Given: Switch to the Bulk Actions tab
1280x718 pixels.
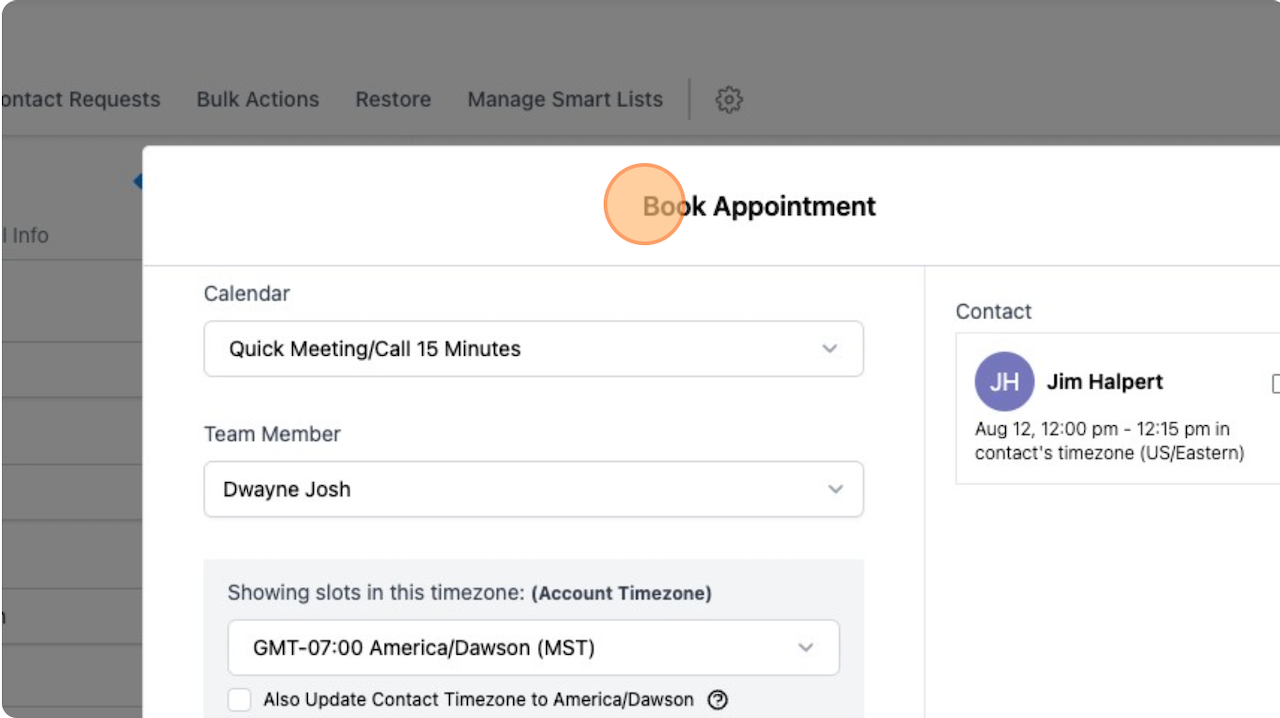Looking at the screenshot, I should pyautogui.click(x=258, y=100).
